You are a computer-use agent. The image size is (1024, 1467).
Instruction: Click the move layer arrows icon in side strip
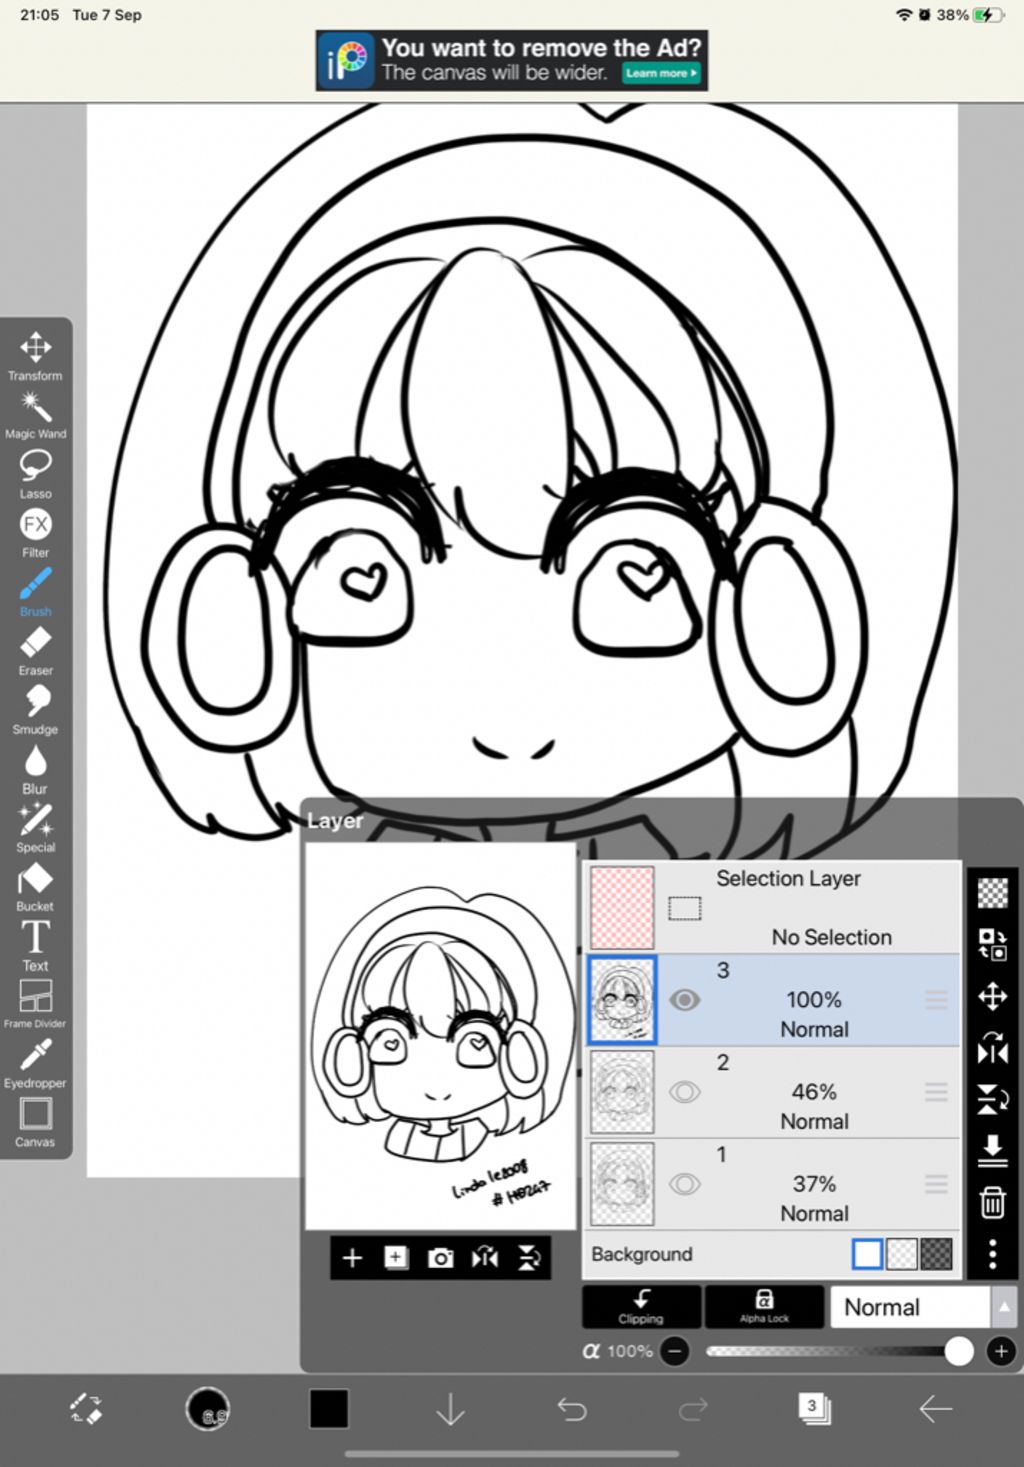pos(992,996)
